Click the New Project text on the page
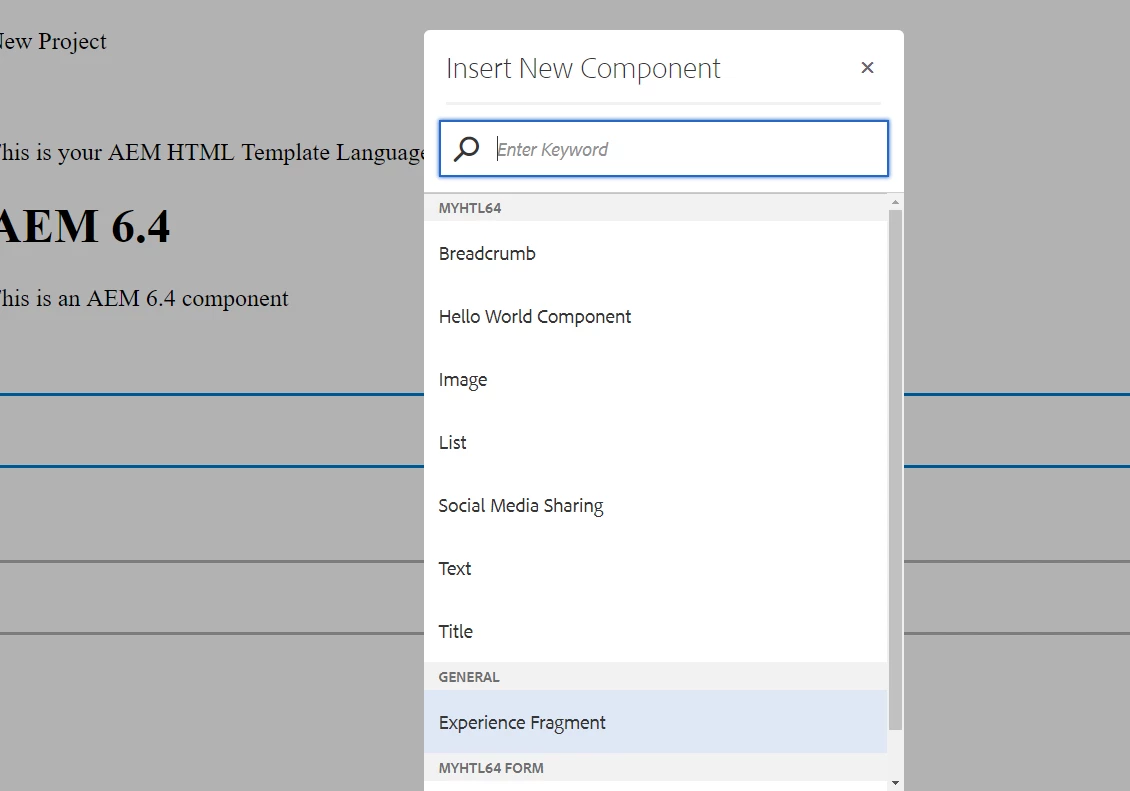This screenshot has width=1130, height=791. click(53, 42)
